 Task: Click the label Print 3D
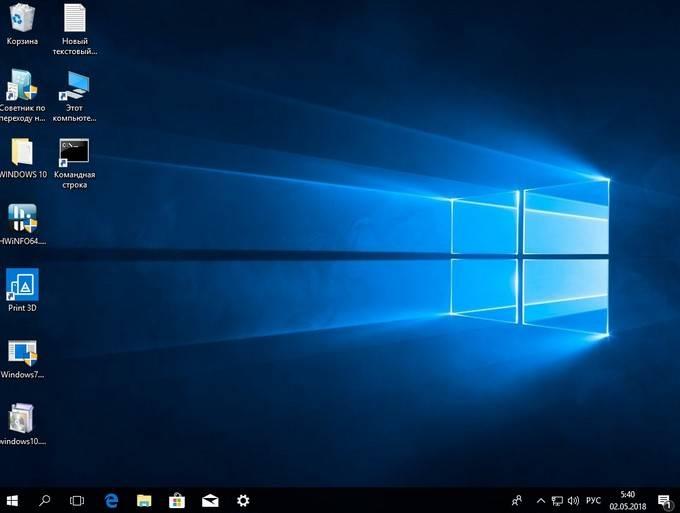tap(22, 307)
